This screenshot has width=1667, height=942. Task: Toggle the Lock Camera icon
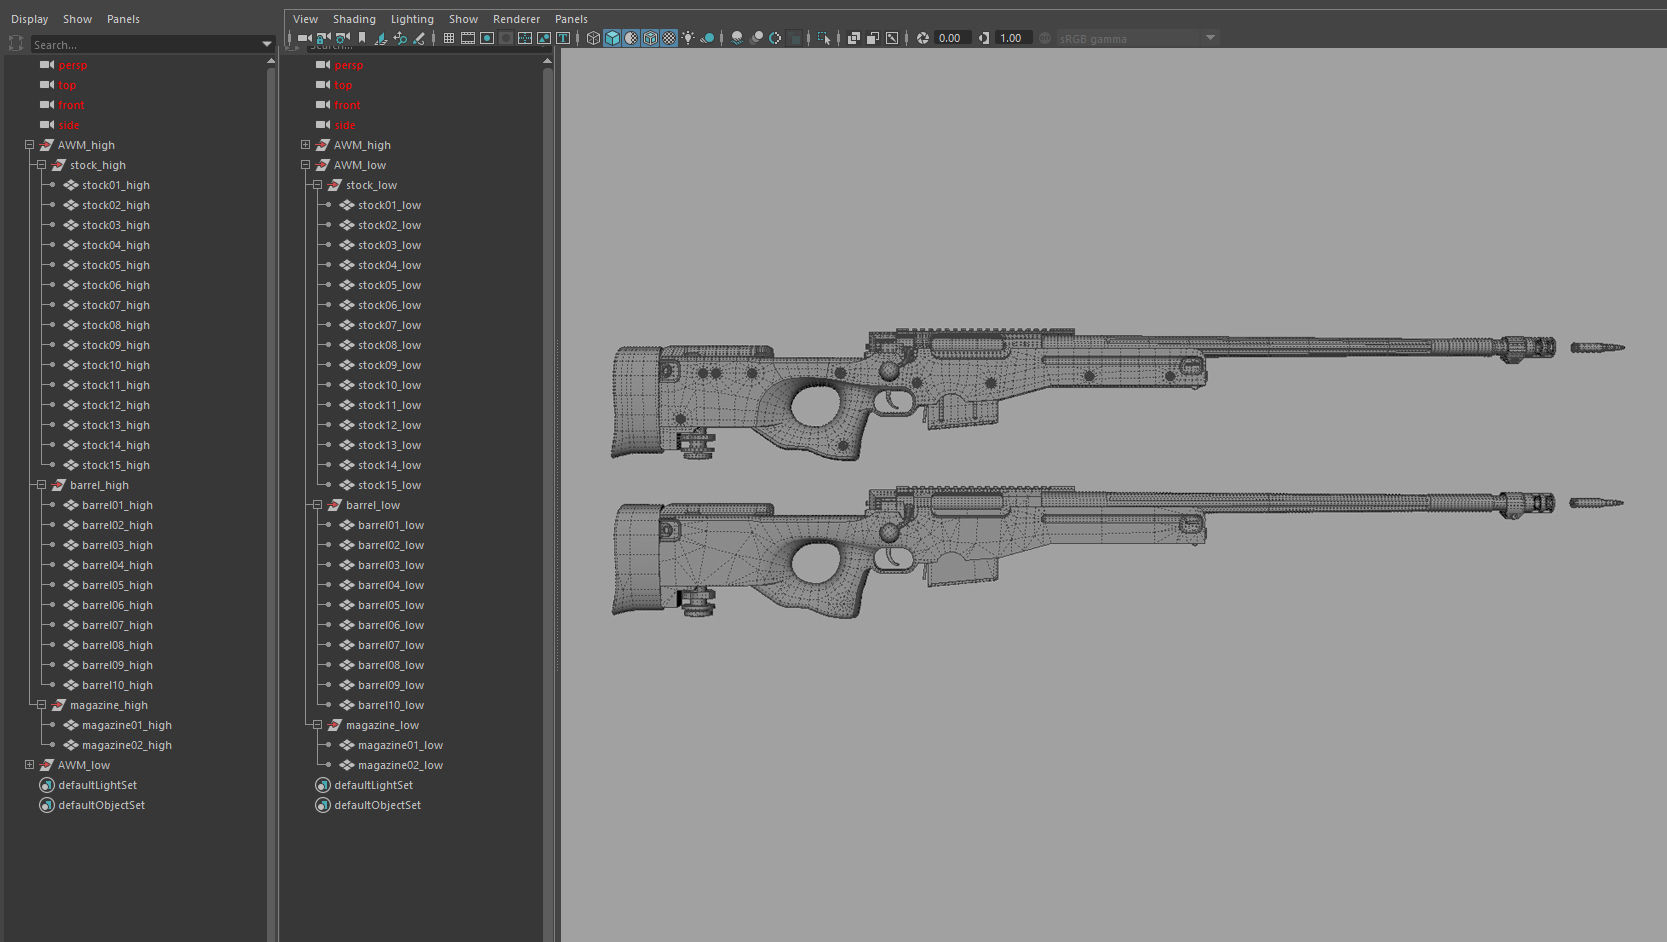tap(323, 38)
